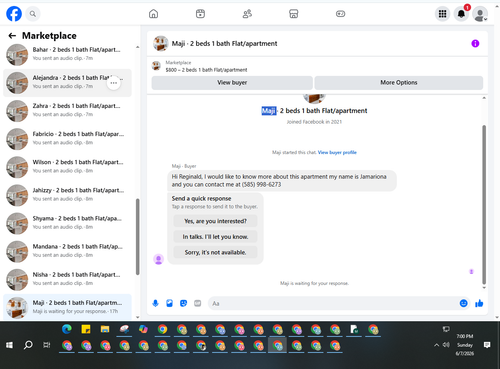Screen dimensions: 500x369
Task: Open the emoji picker smiley
Action: (463, 303)
